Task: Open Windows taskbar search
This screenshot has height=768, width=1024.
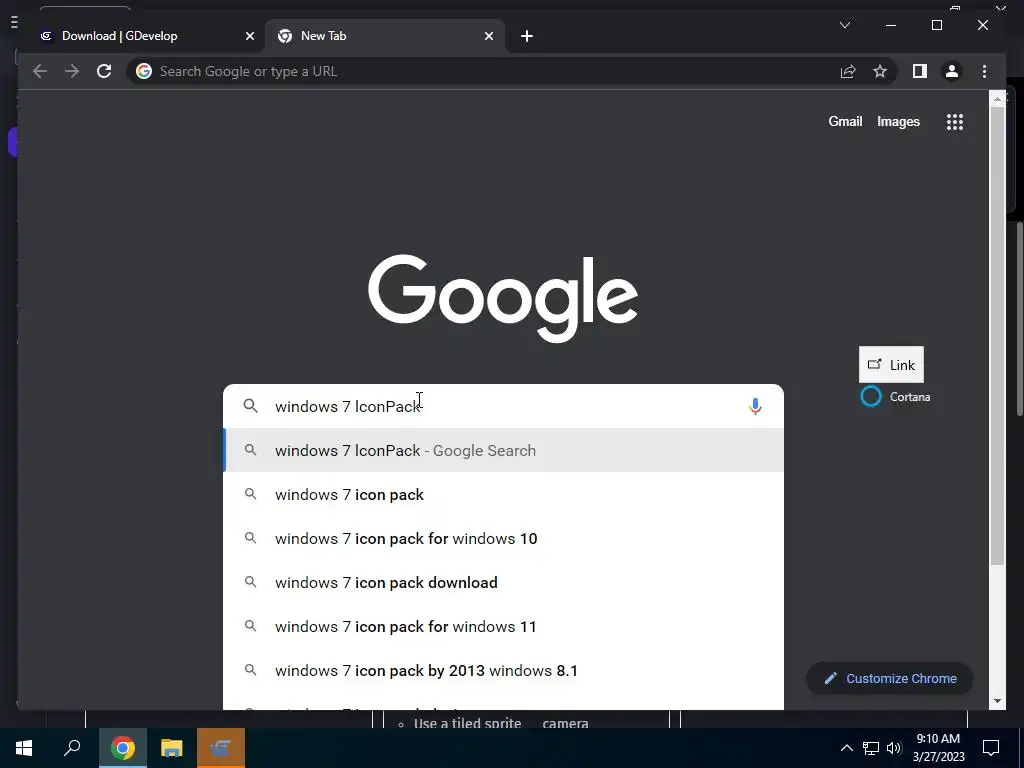Action: tap(72, 748)
